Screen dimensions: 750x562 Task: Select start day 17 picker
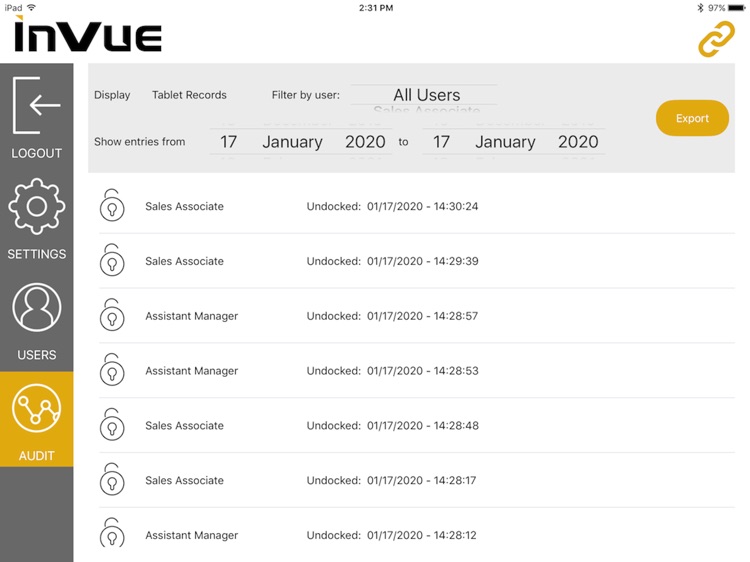(229, 142)
